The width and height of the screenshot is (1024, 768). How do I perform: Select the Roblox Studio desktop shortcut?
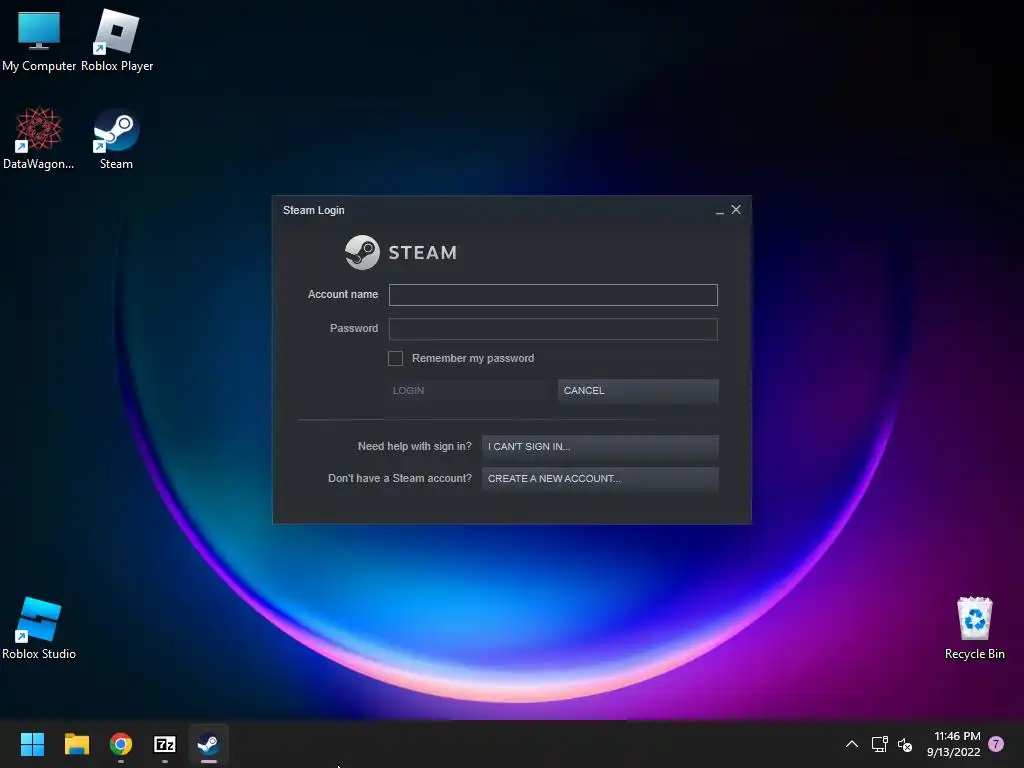point(39,628)
